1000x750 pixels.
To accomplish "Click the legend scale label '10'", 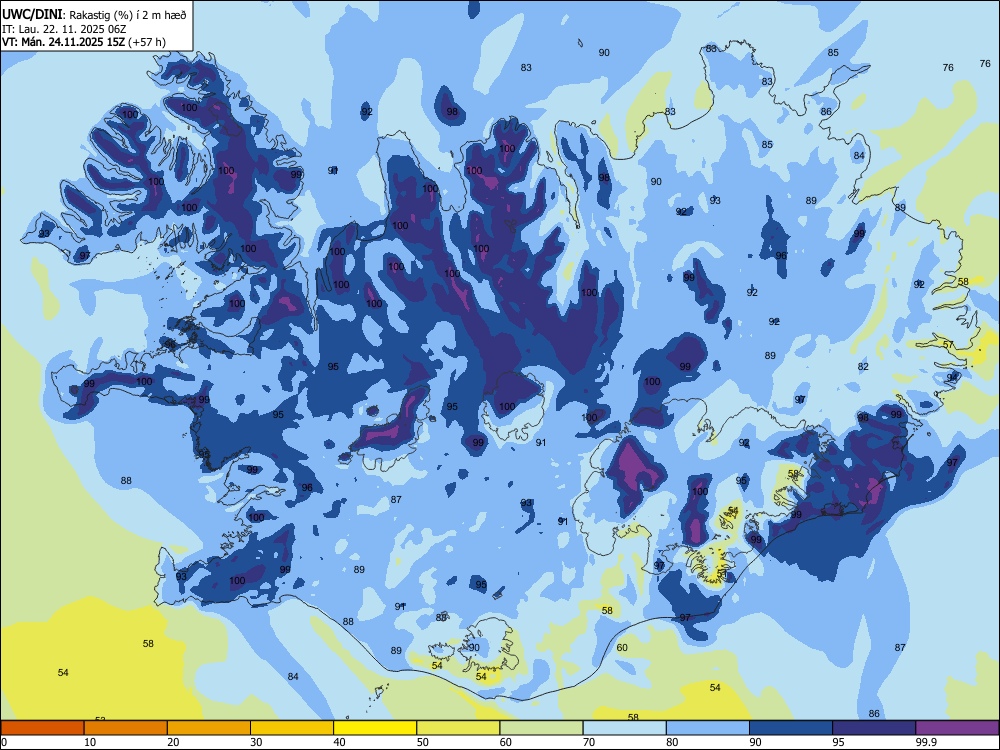I will tap(90, 742).
